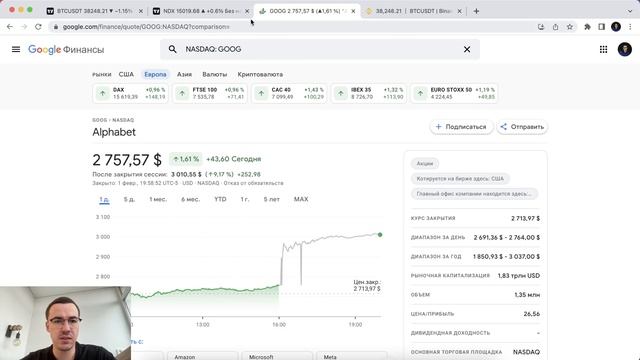Image resolution: width=640 pixels, height=360 pixels.
Task: Click the NASDAQ breadcrumb link
Action: click(123, 120)
